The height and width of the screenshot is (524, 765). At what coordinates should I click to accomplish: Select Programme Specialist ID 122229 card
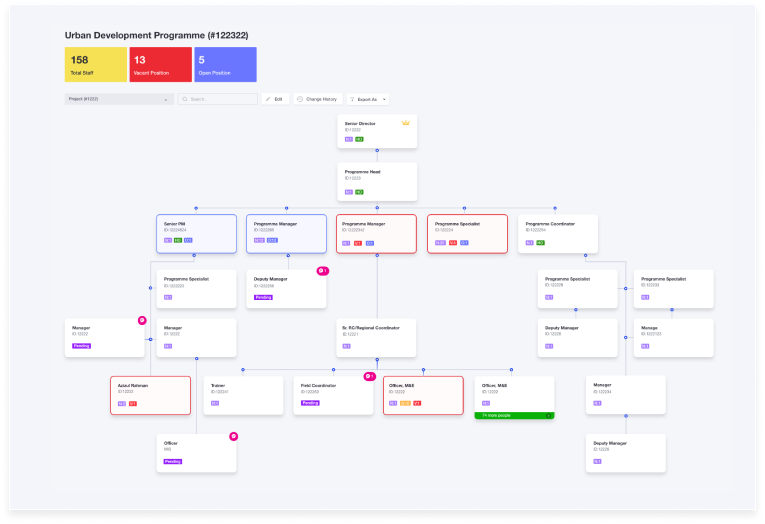(578, 289)
